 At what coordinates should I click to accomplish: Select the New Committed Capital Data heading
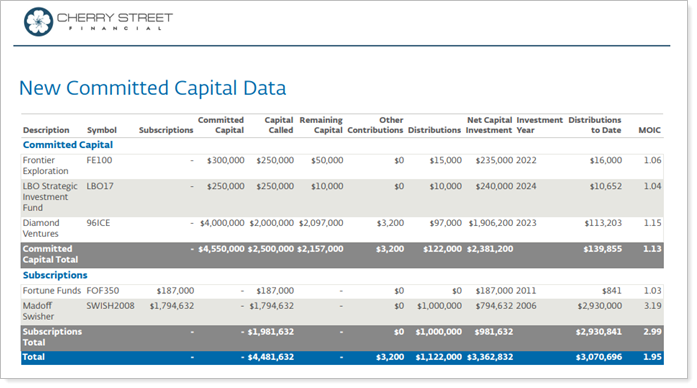[x=152, y=88]
